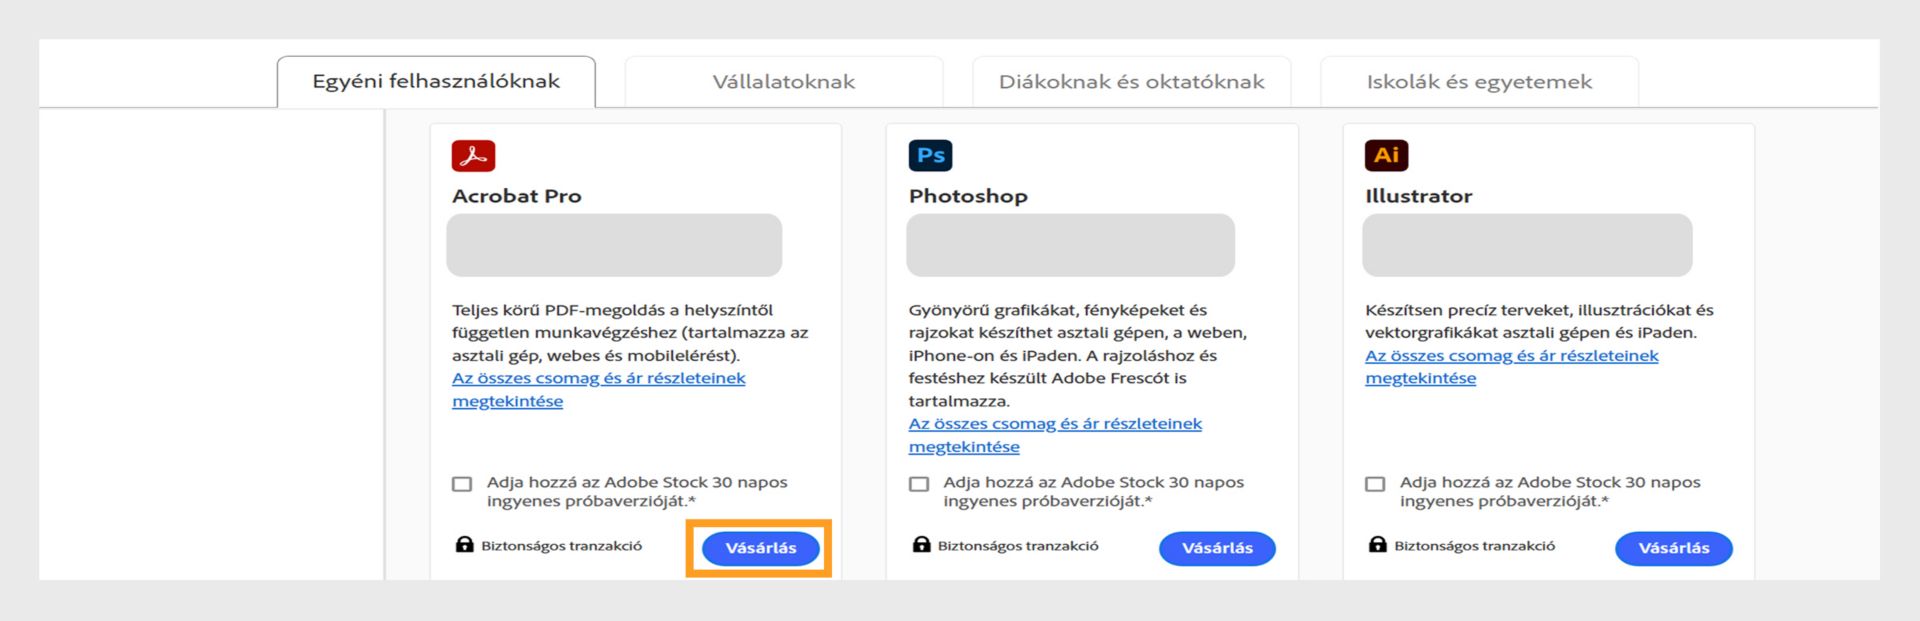
Task: Click the lock icon under Photoshop
Action: coord(921,545)
